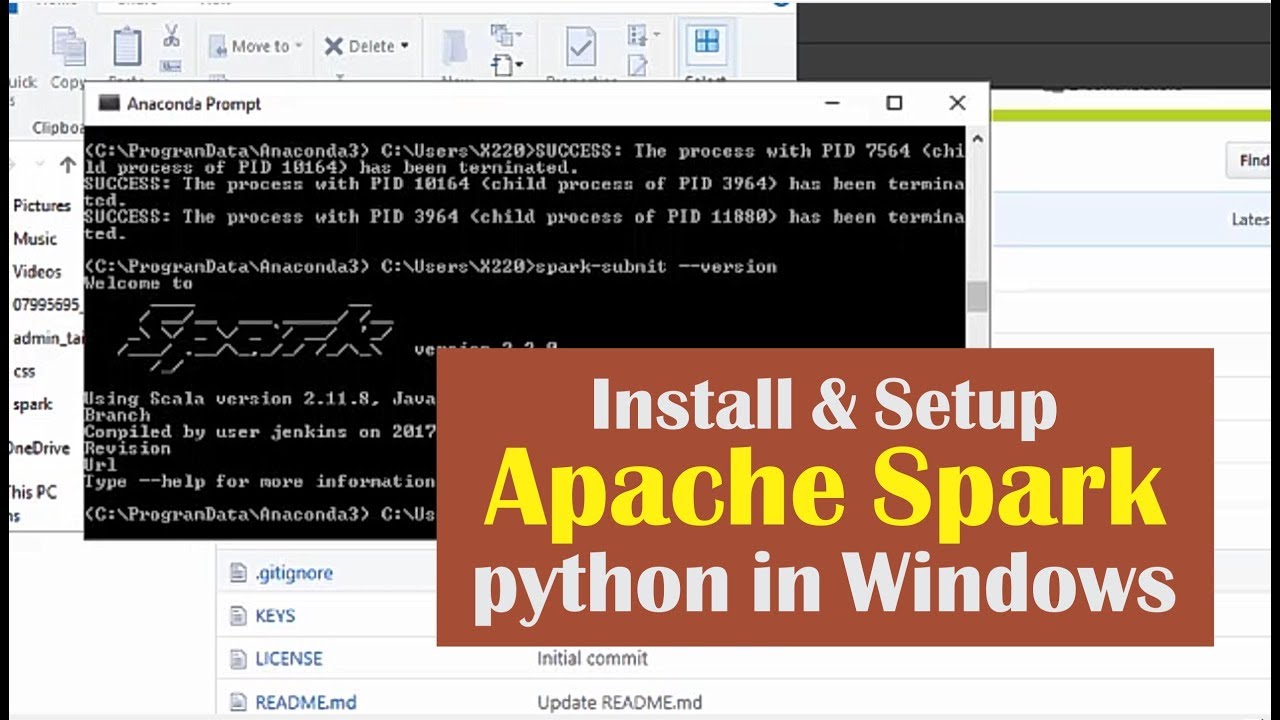1280x720 pixels.
Task: Click the Select all grid icon
Action: [707, 42]
